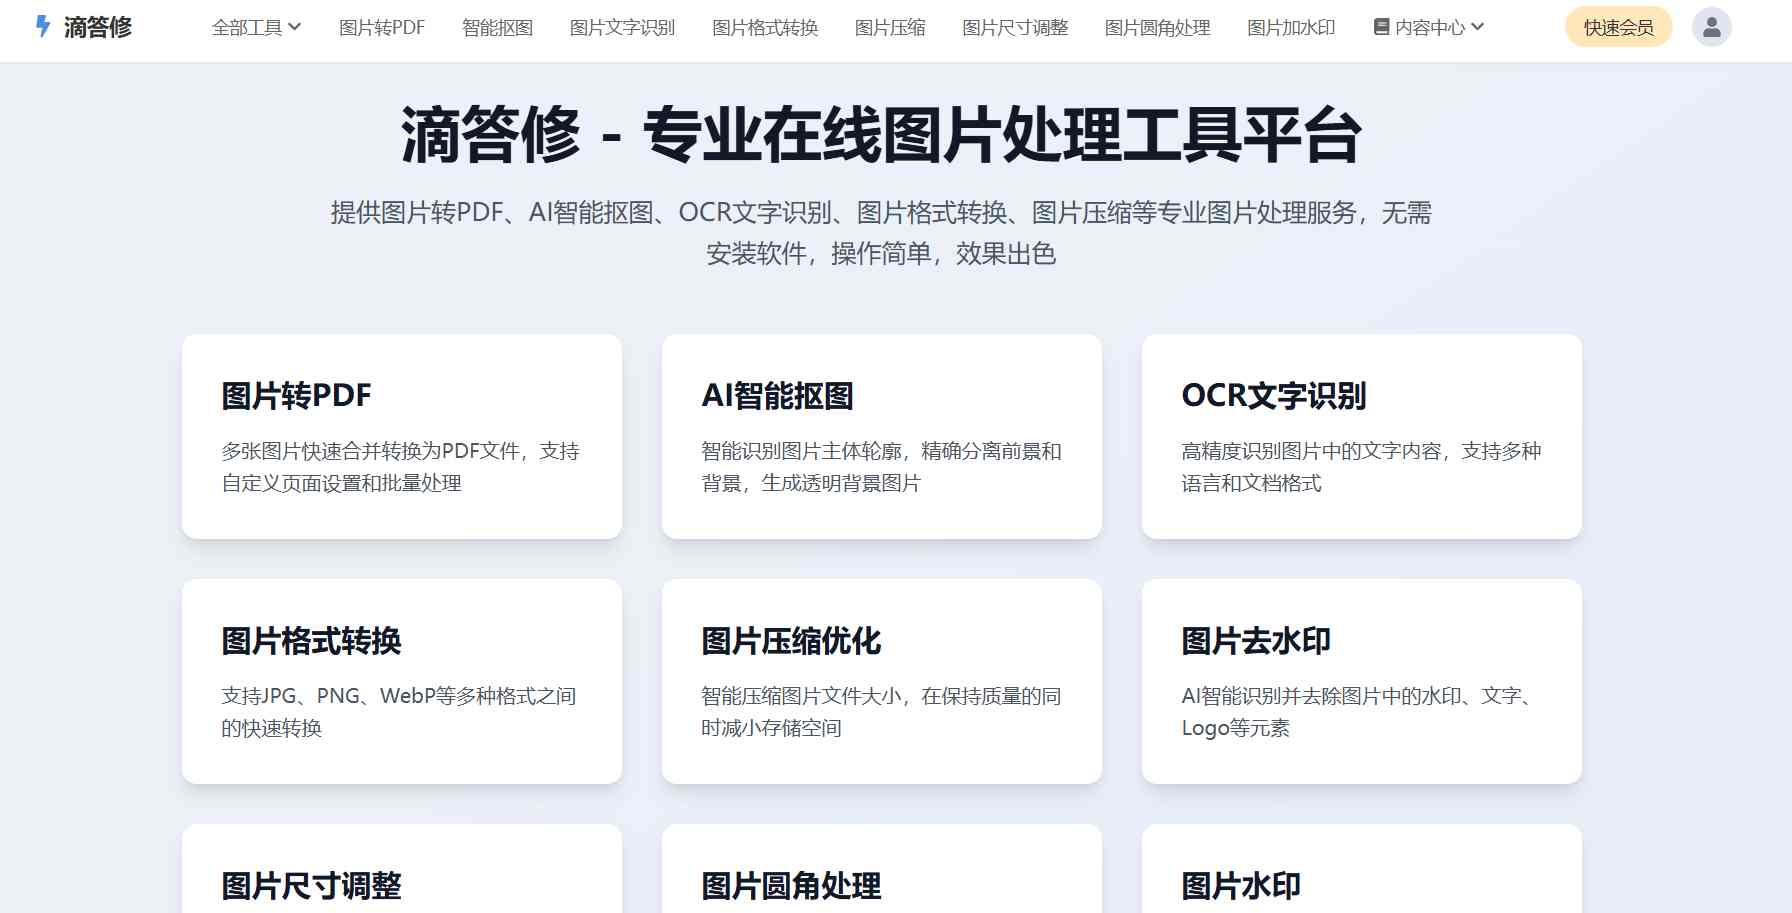Click the AI智能抠图 card
The width and height of the screenshot is (1792, 913).
pyautogui.click(x=880, y=438)
